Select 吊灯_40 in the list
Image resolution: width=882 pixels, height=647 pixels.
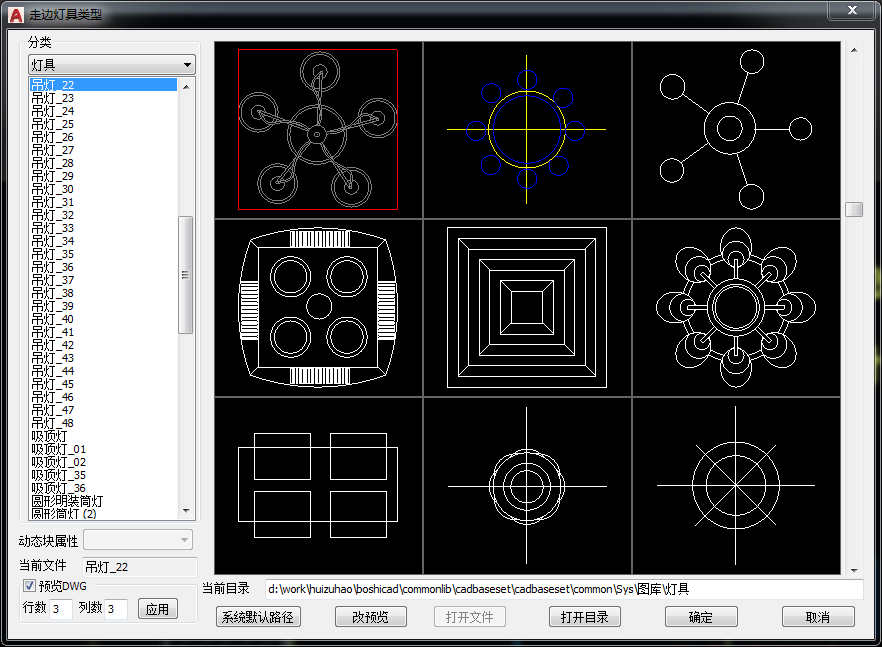click(x=103, y=319)
